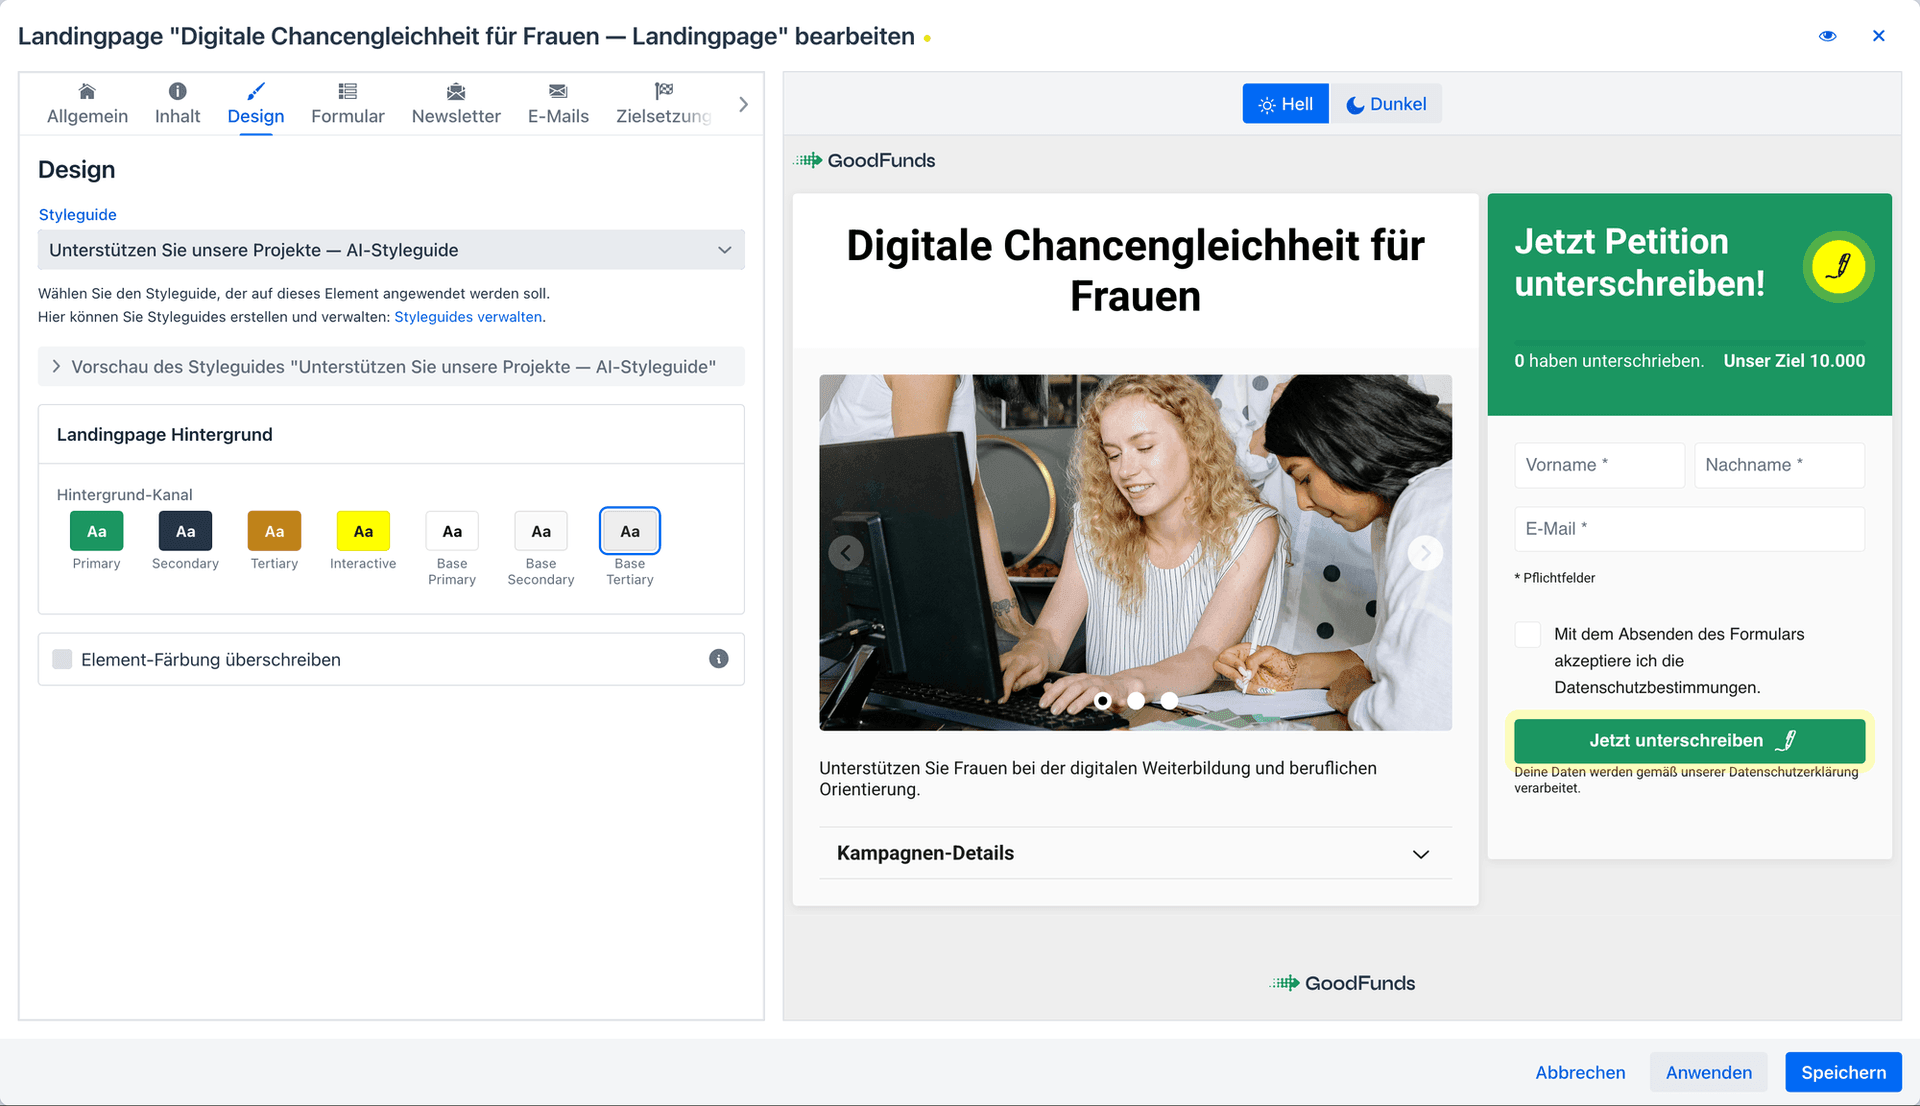Choose the Base Tertiary swatch

(630, 531)
